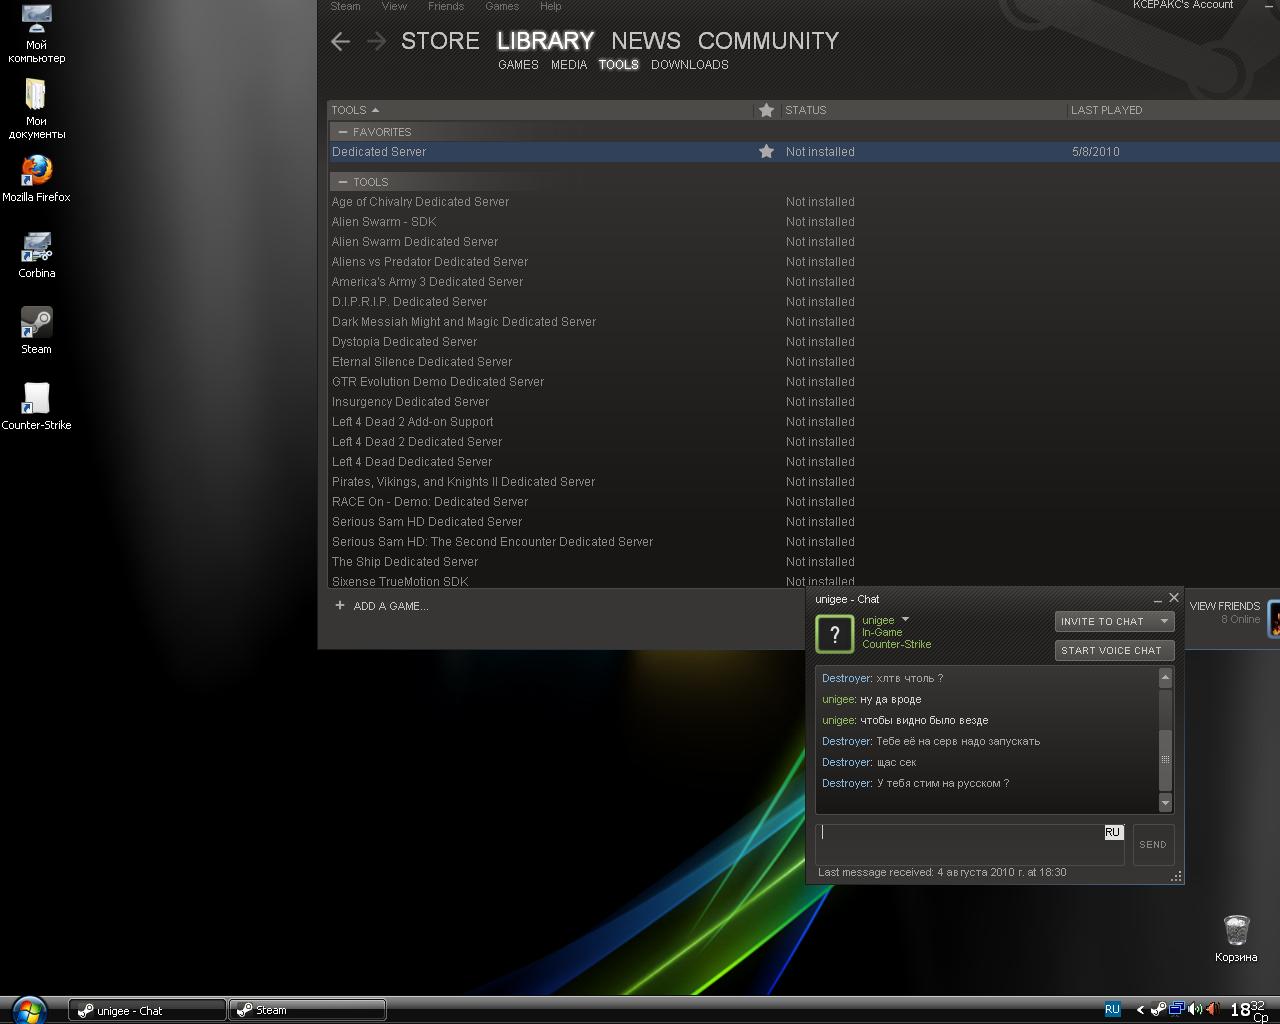1280x1024 pixels.
Task: Click the friend avatar beside View Friends
Action: click(x=1274, y=618)
